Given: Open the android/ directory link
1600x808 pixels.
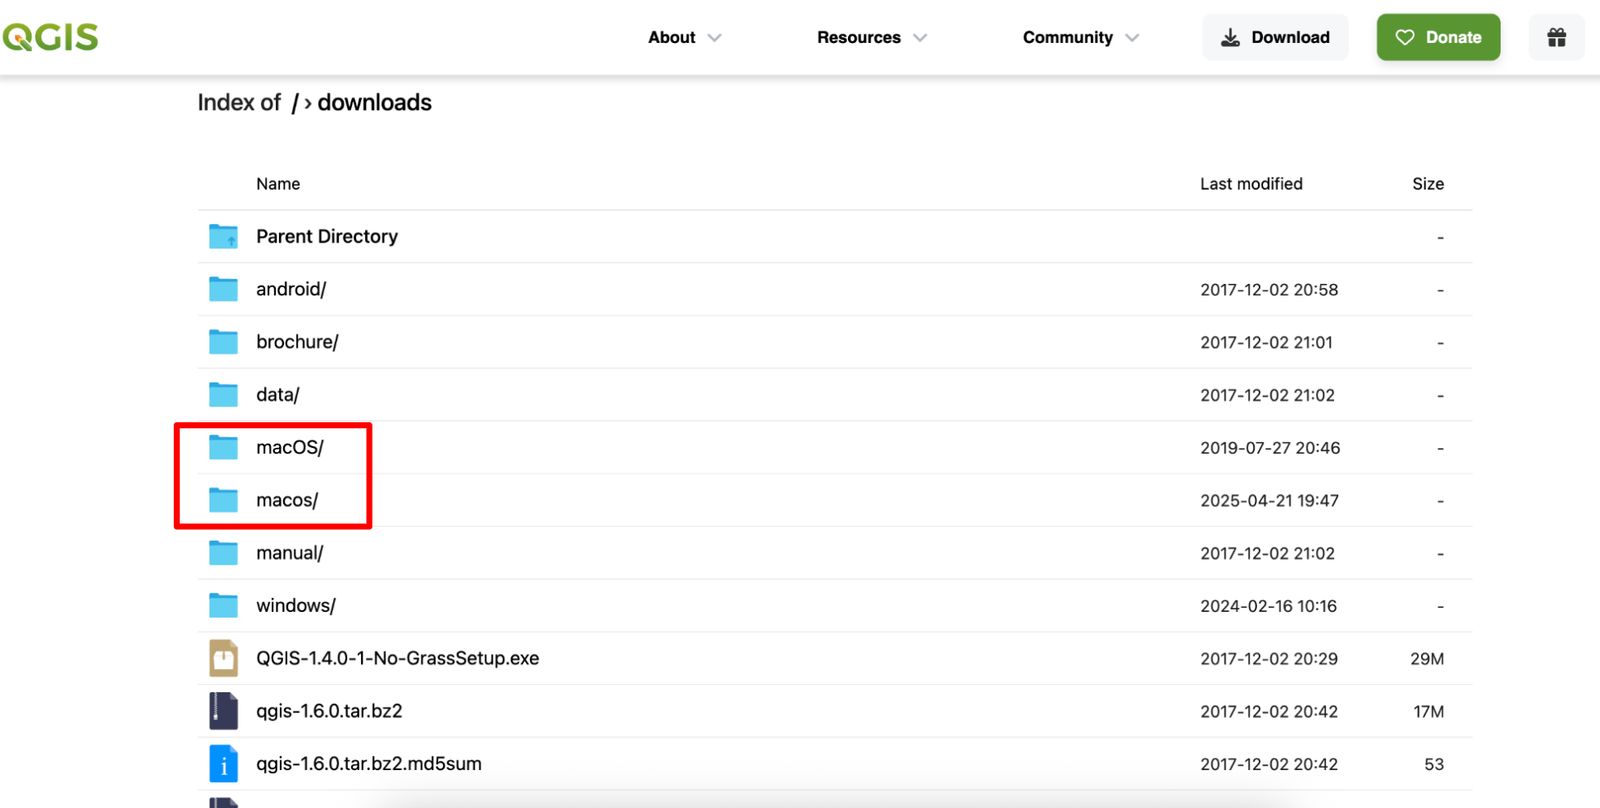Looking at the screenshot, I should pos(291,289).
